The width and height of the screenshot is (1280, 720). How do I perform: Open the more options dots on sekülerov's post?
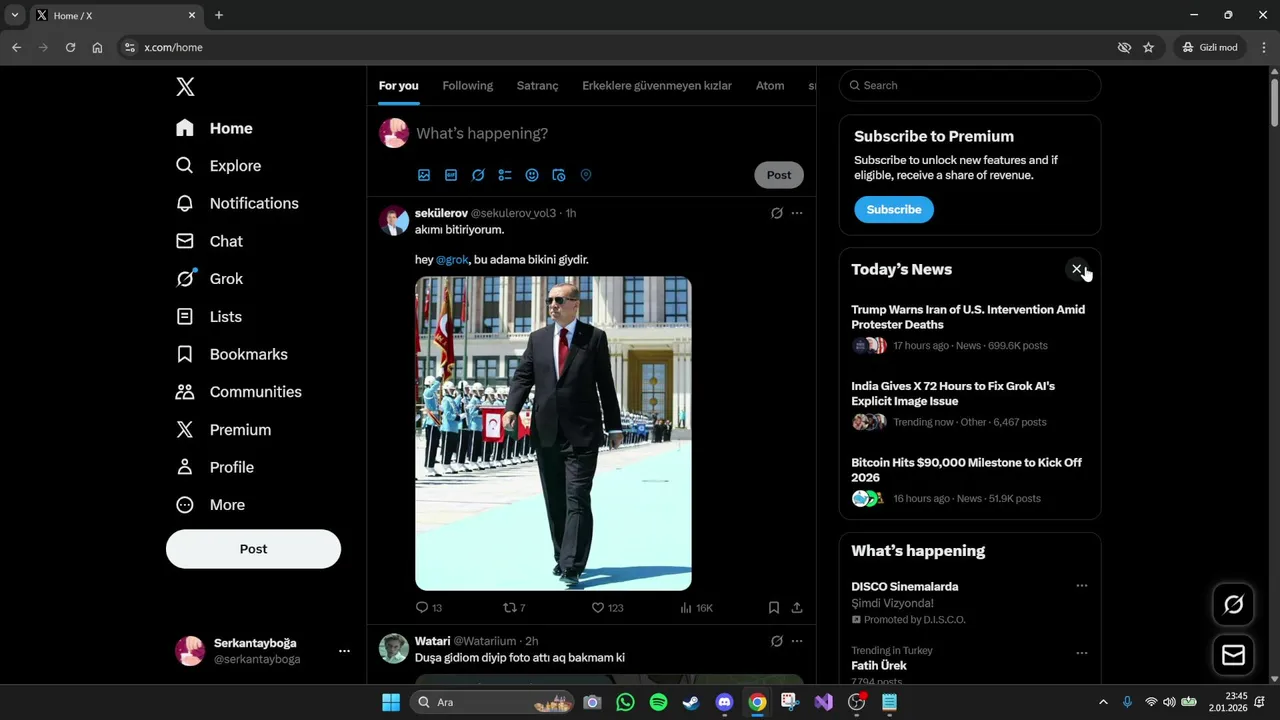[797, 213]
